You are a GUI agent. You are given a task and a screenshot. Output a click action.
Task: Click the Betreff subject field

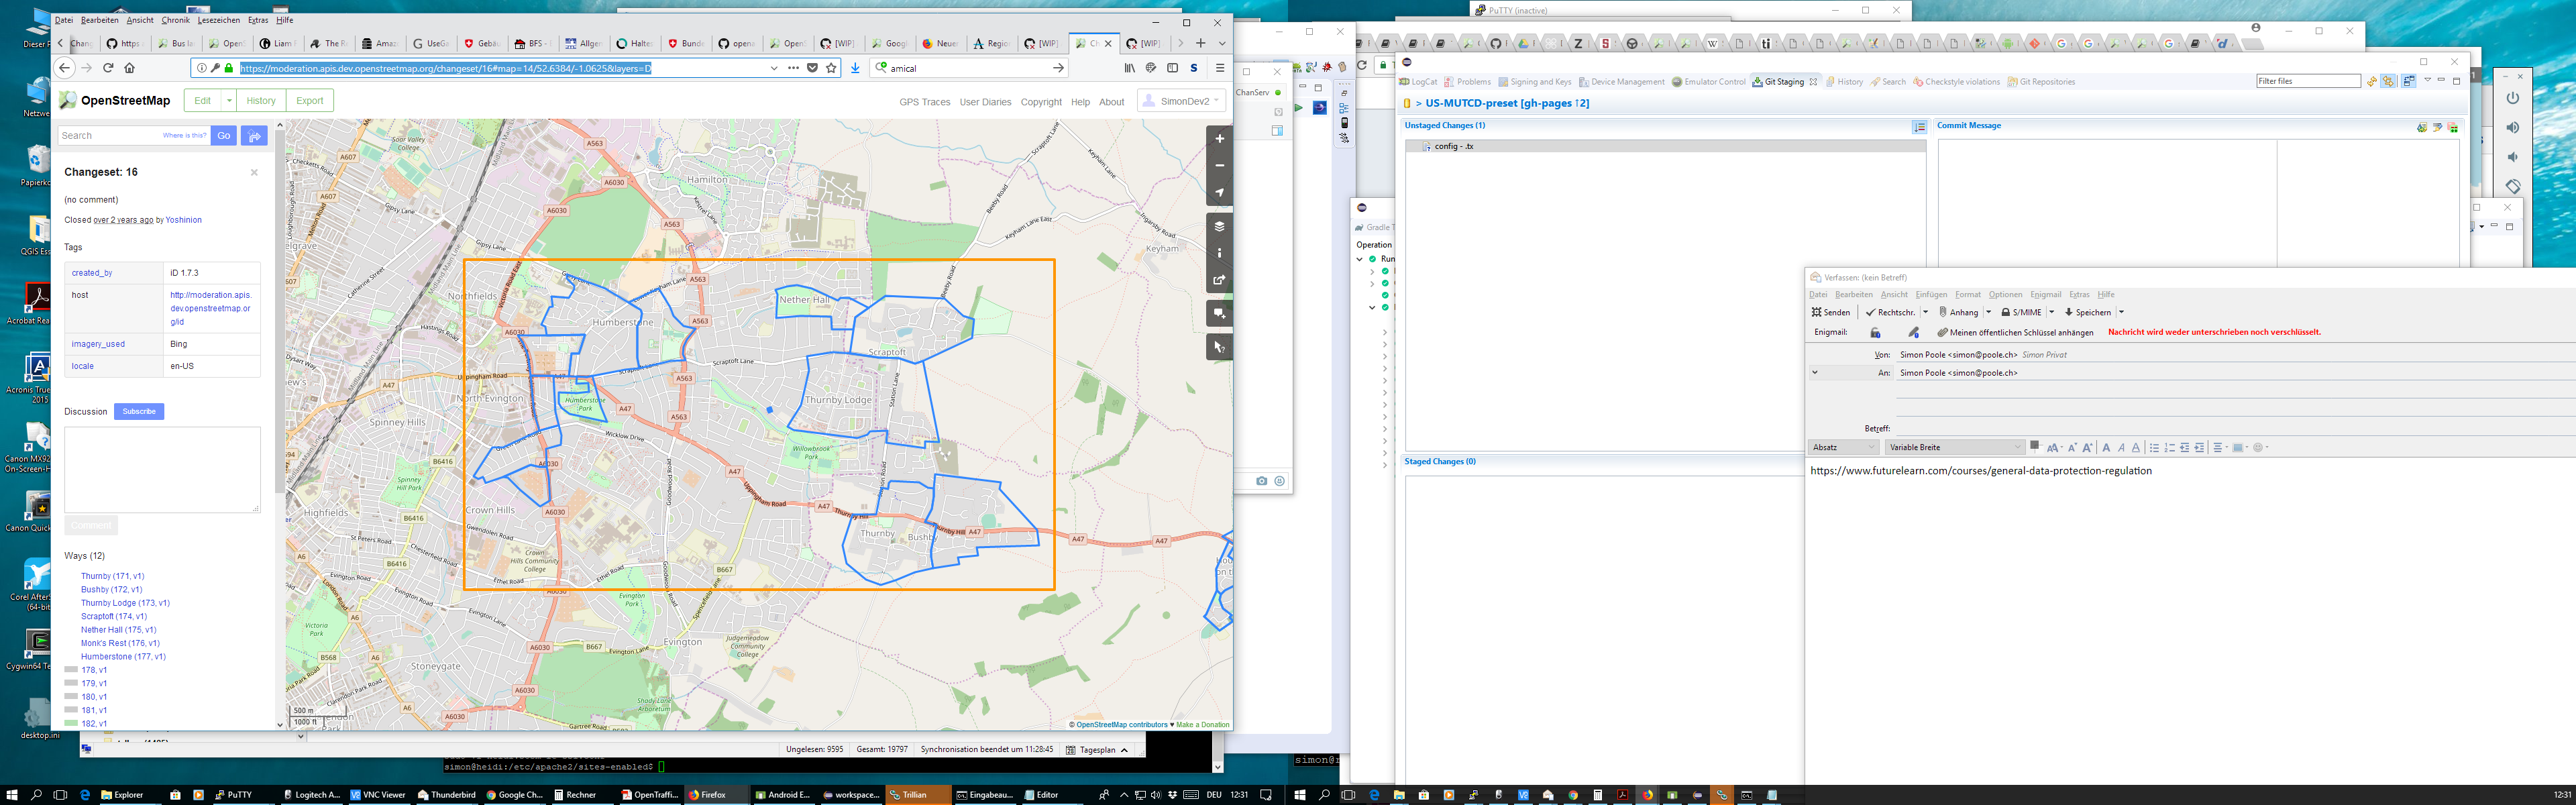pyautogui.click(x=2235, y=428)
